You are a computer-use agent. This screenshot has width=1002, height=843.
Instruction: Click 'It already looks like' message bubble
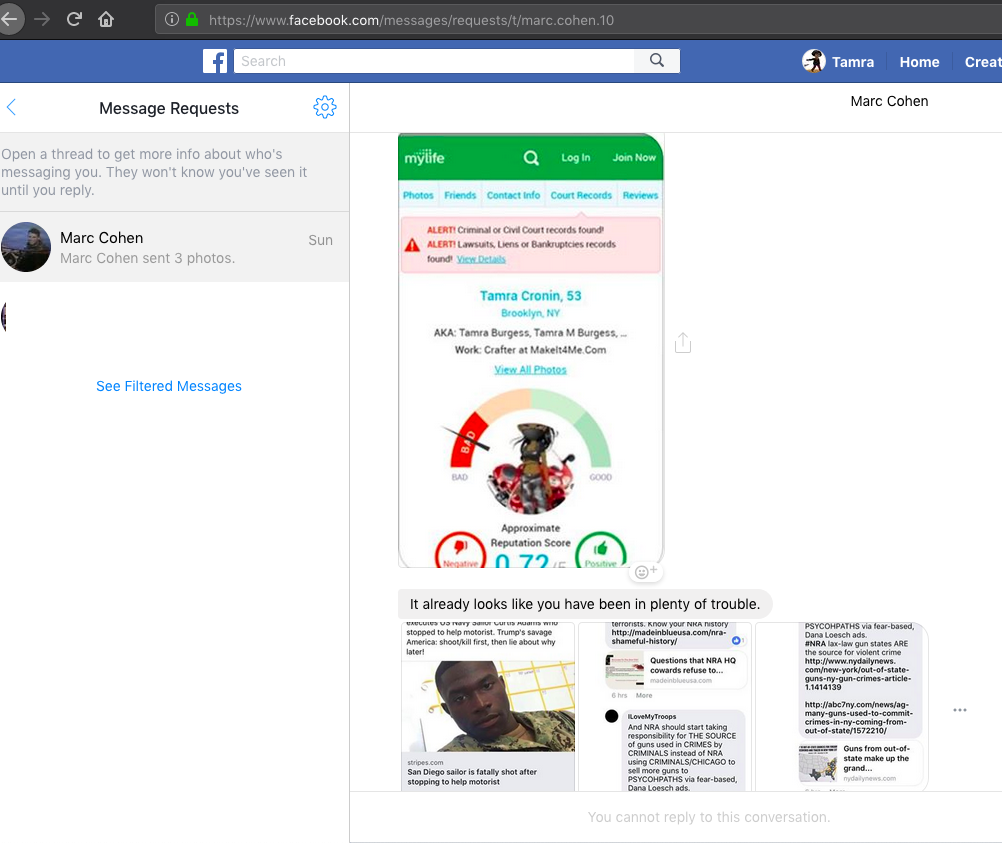585,604
